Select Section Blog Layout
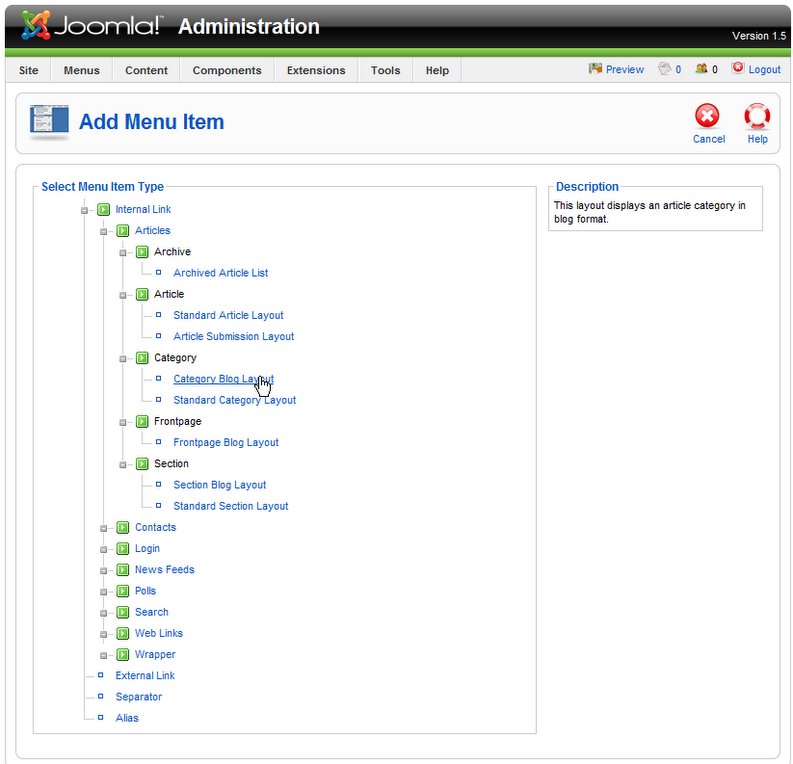 220,485
